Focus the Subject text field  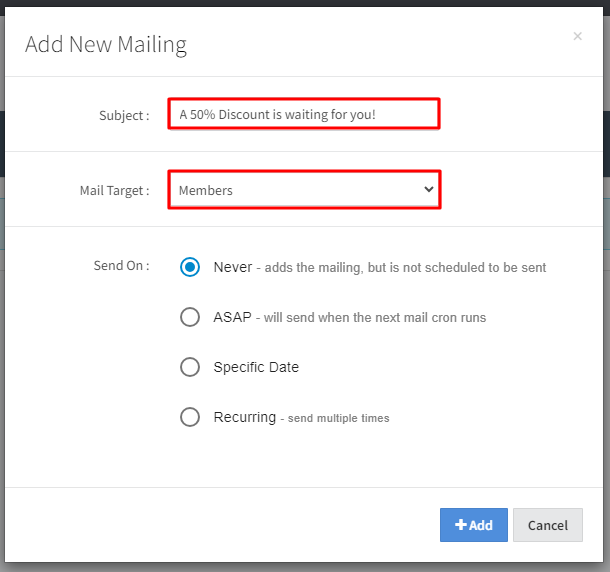point(303,114)
